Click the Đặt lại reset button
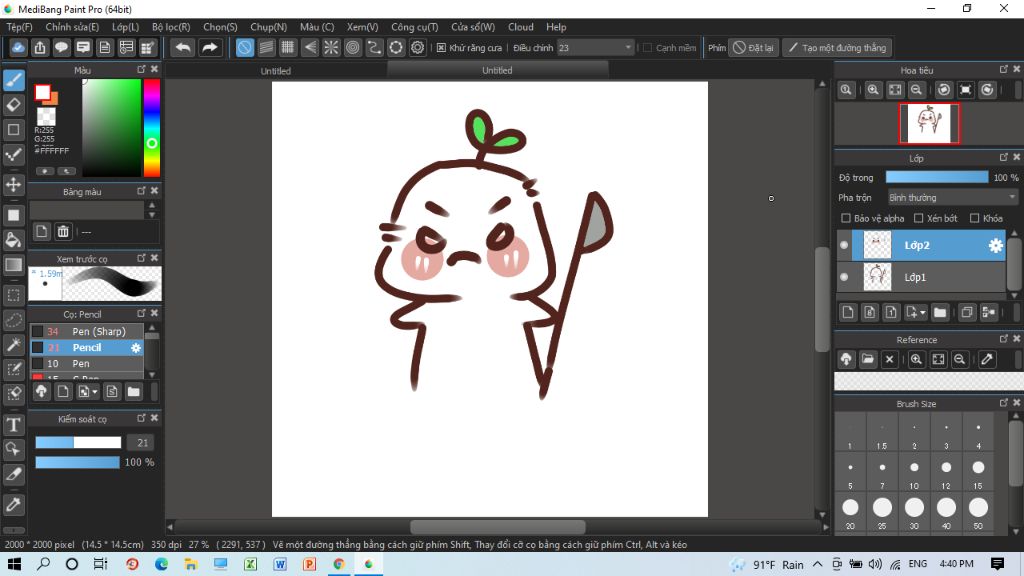Image resolution: width=1024 pixels, height=576 pixels. pos(754,48)
